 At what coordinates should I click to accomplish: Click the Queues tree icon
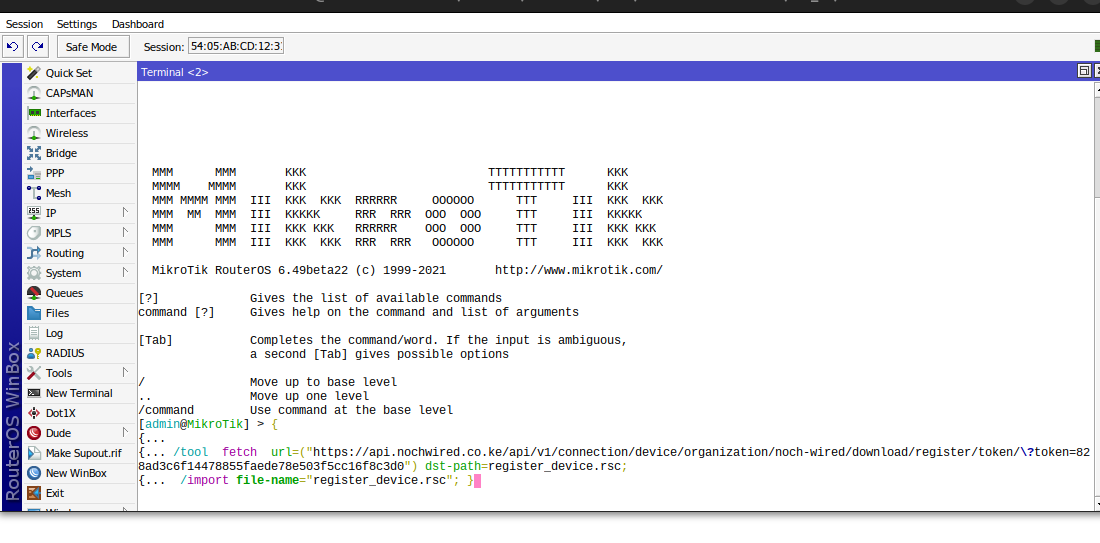pyautogui.click(x=34, y=293)
